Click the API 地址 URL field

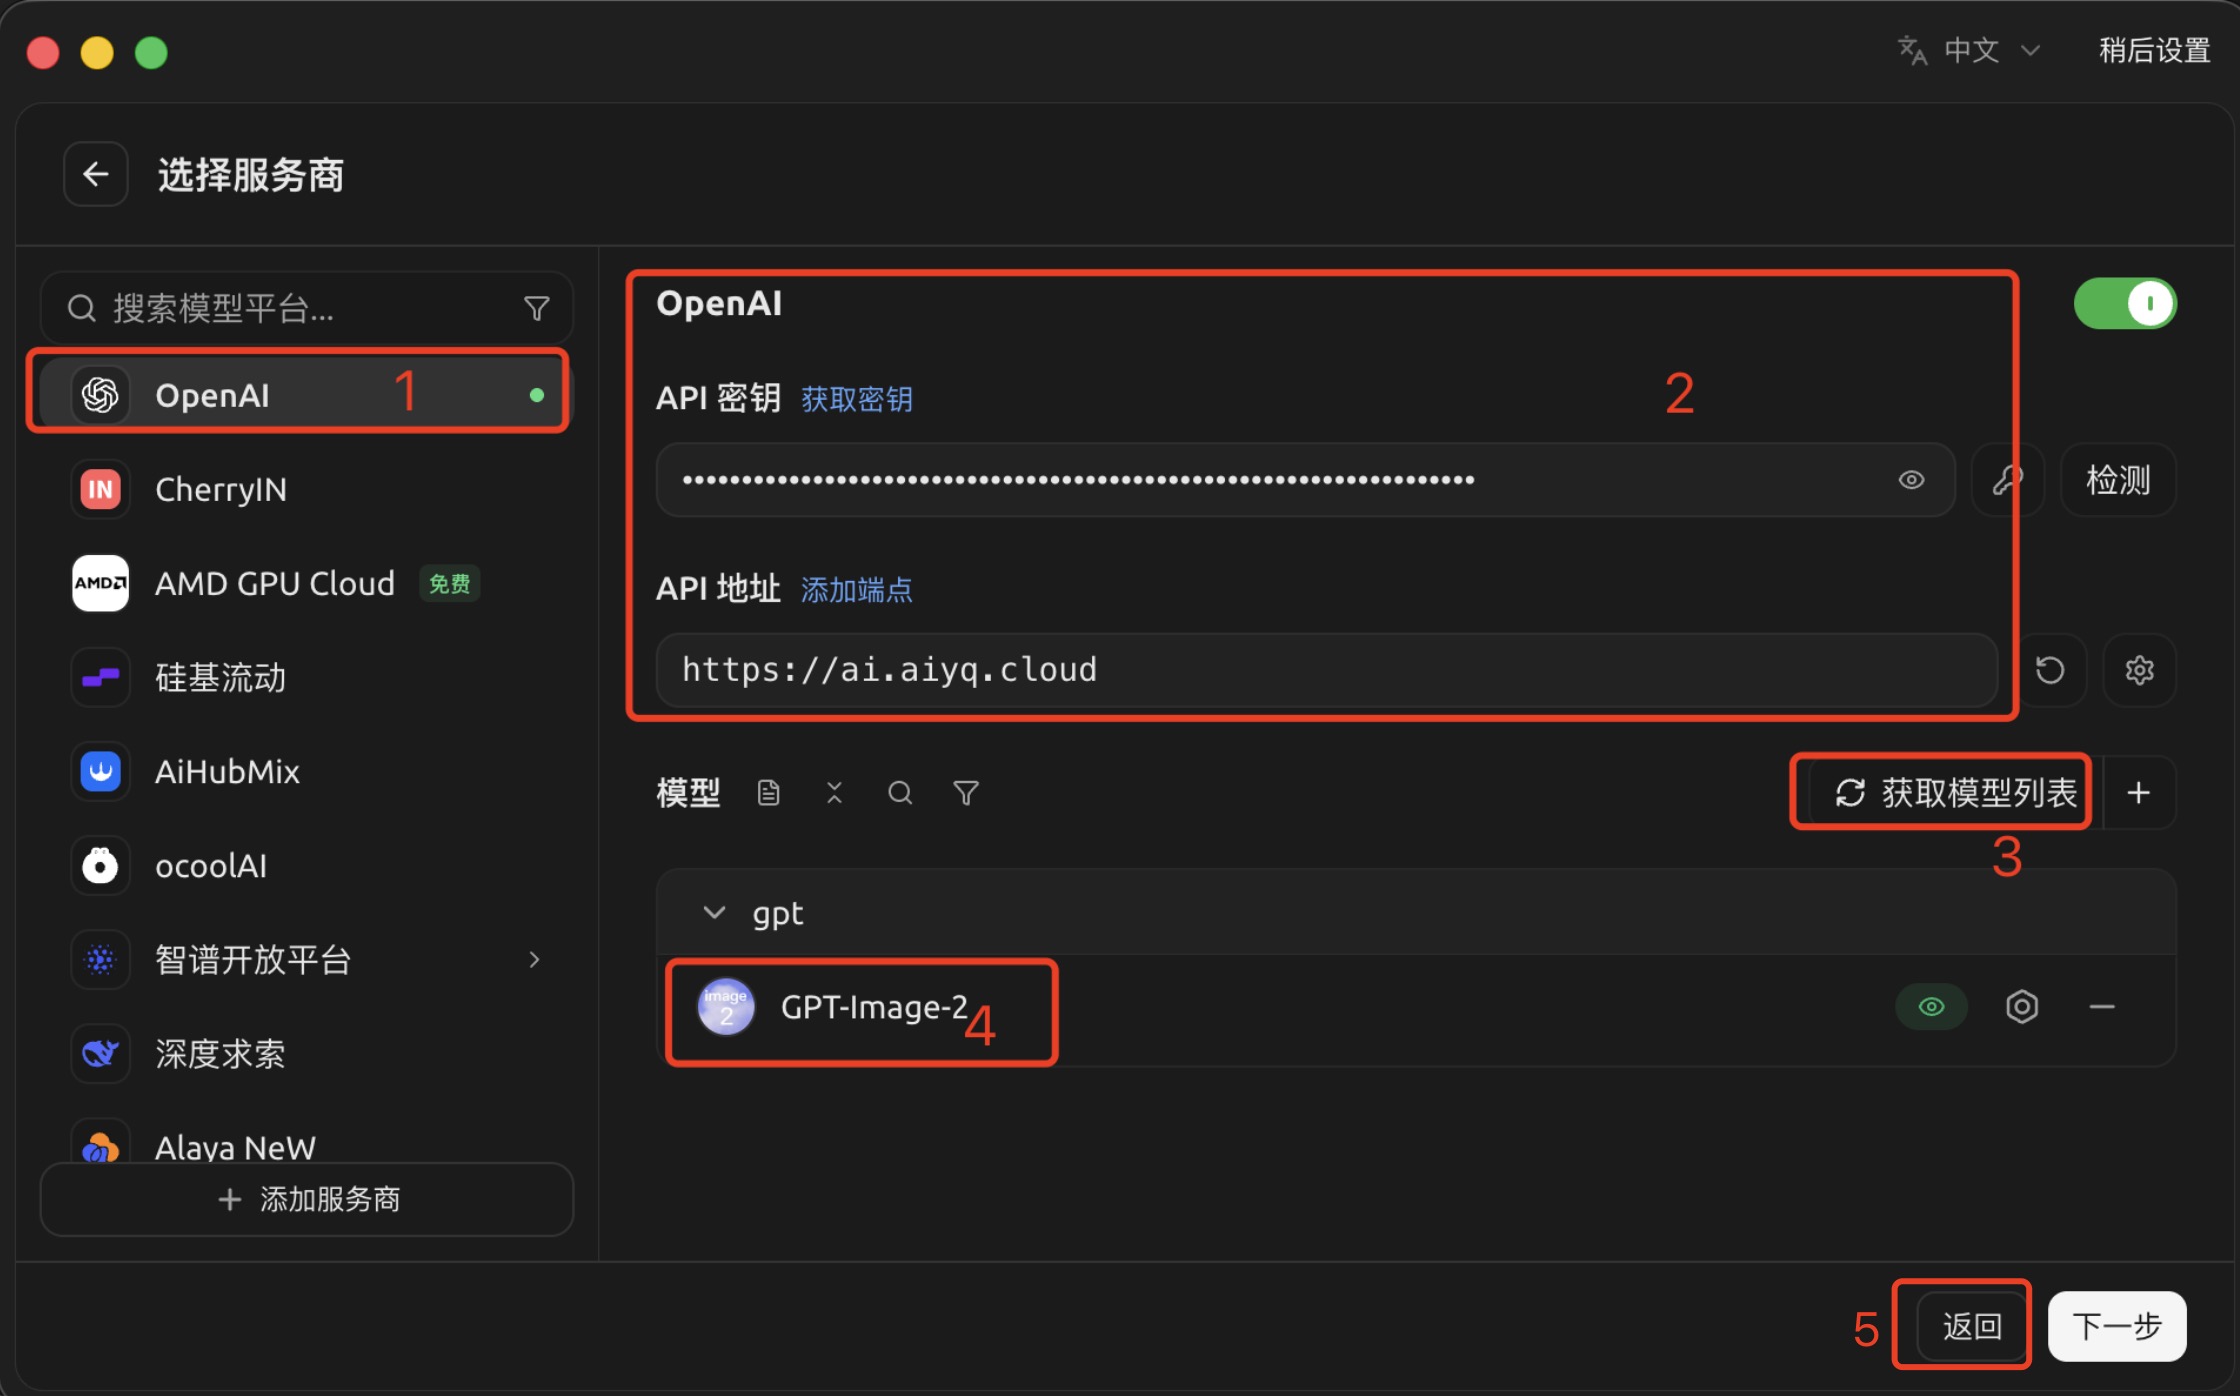[1327, 670]
